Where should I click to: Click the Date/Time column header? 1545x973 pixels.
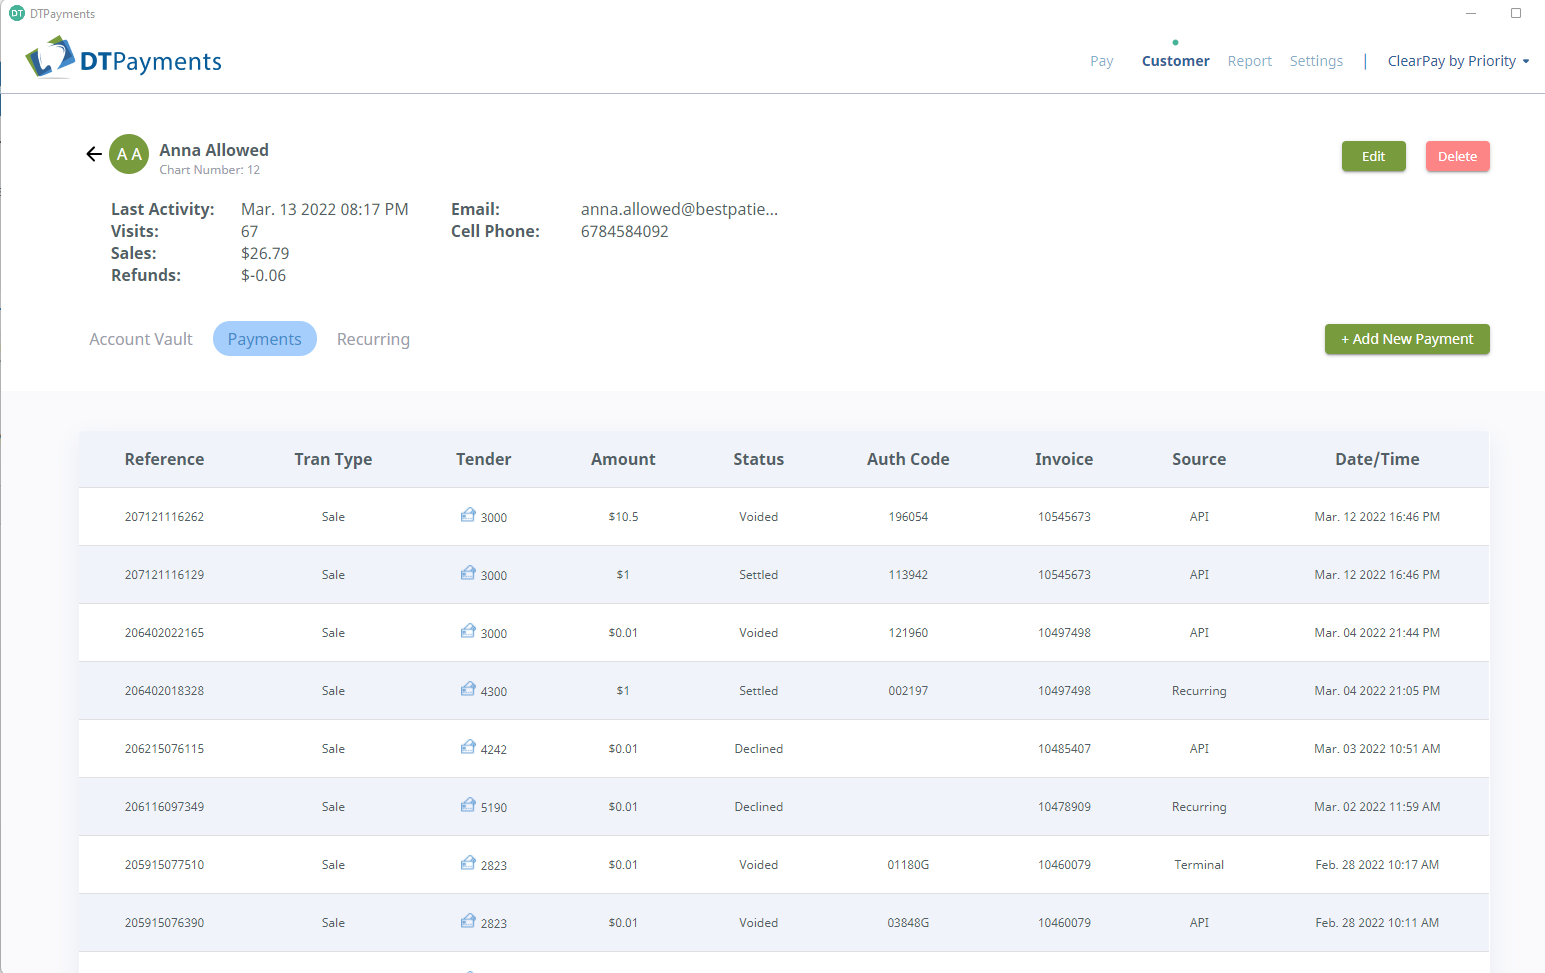1377,459
